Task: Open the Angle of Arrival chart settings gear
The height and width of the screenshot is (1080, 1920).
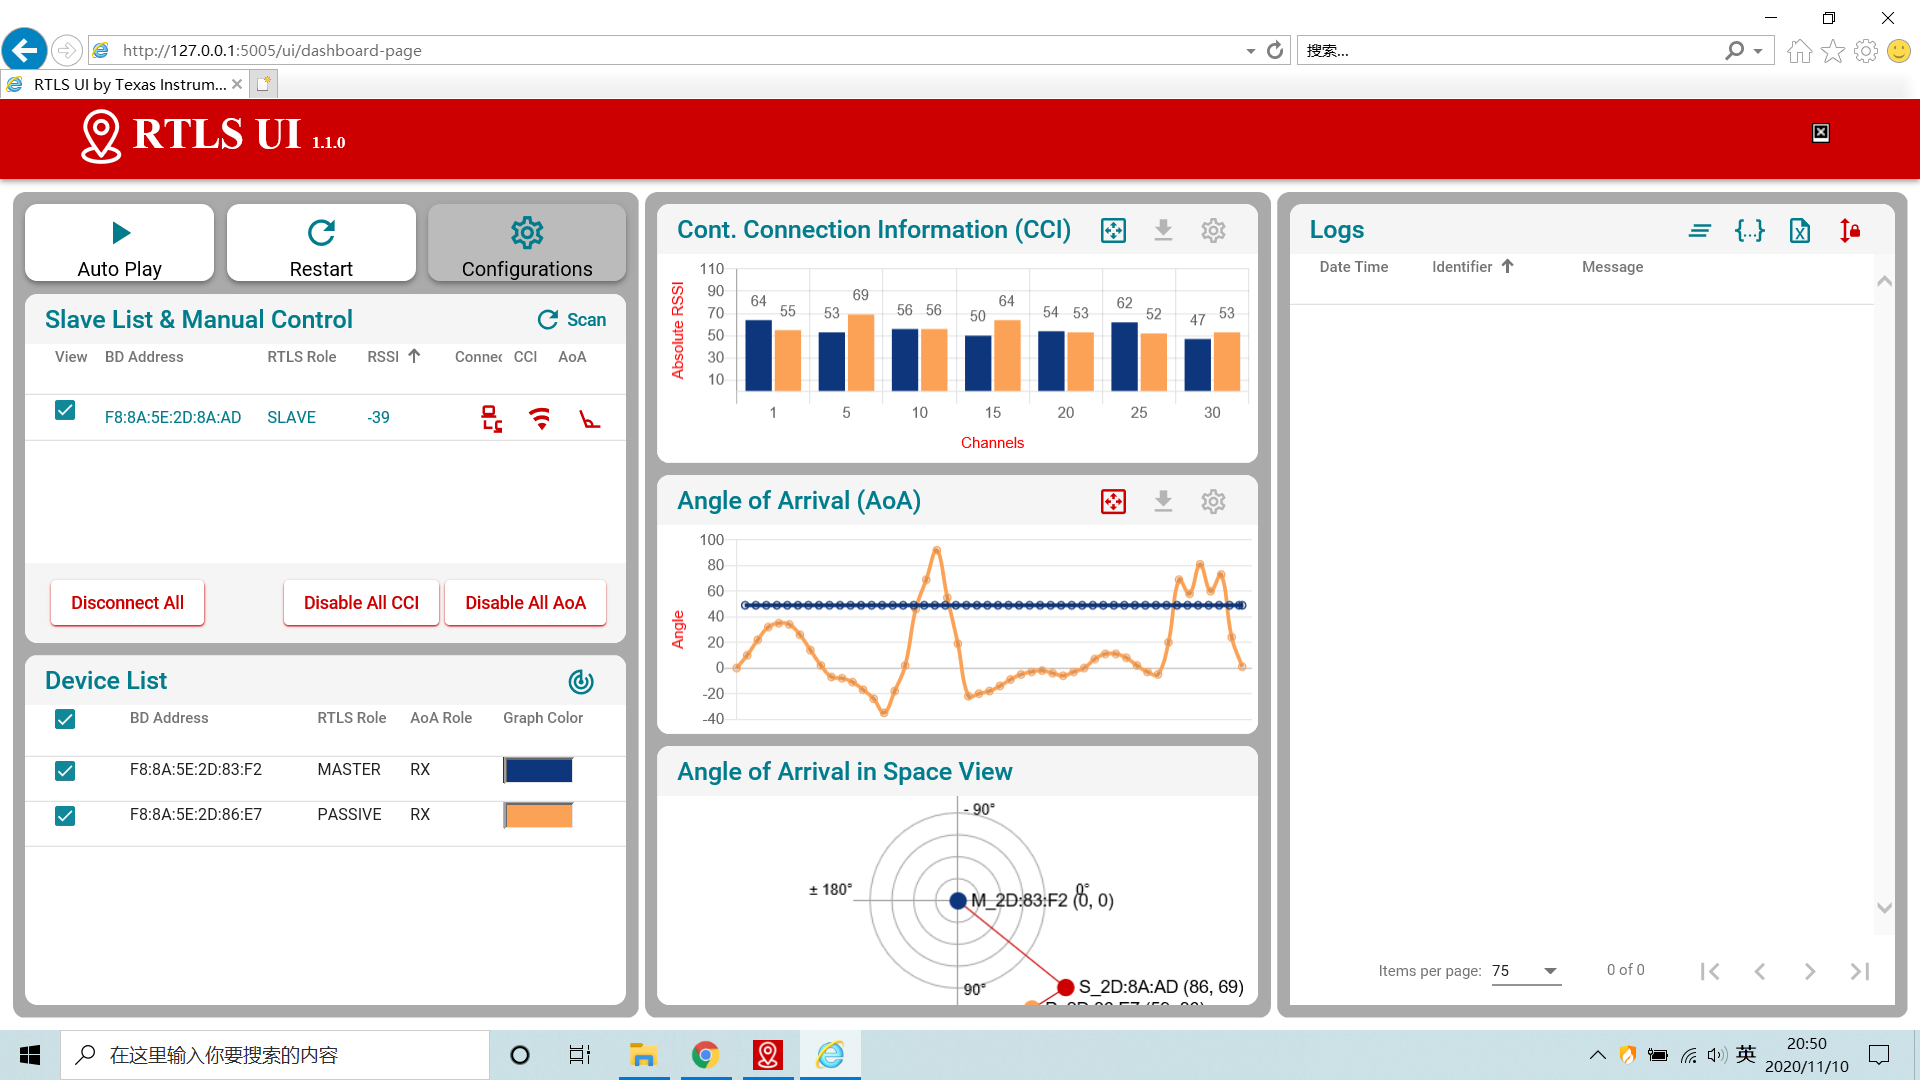Action: click(1213, 502)
